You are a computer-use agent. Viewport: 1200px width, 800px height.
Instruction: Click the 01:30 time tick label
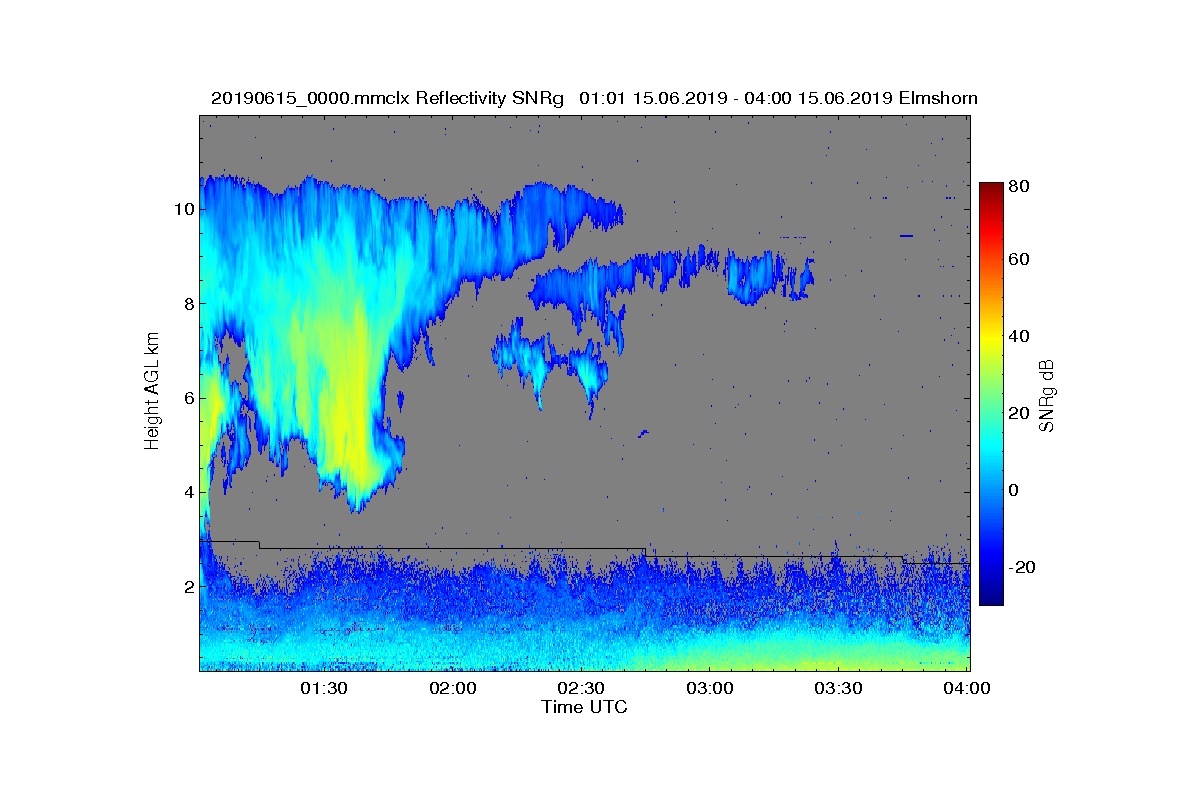click(323, 689)
